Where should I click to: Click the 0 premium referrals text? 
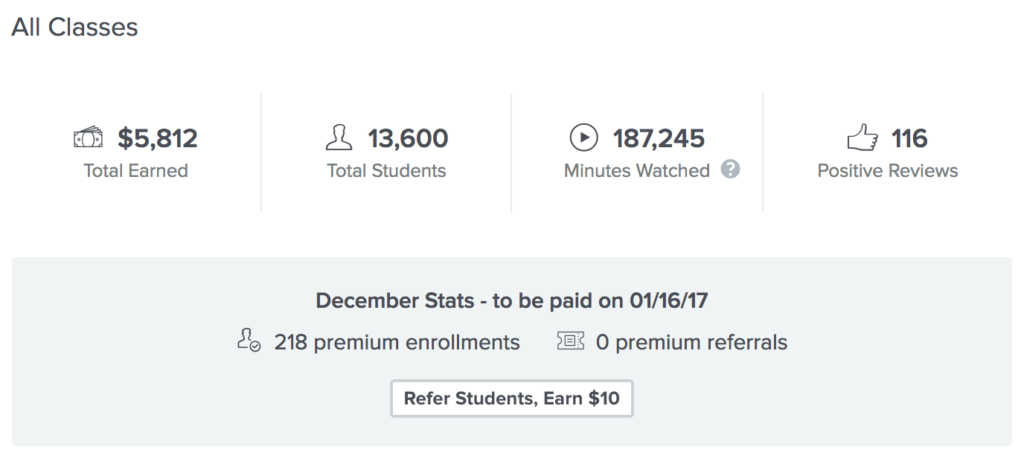(x=691, y=343)
